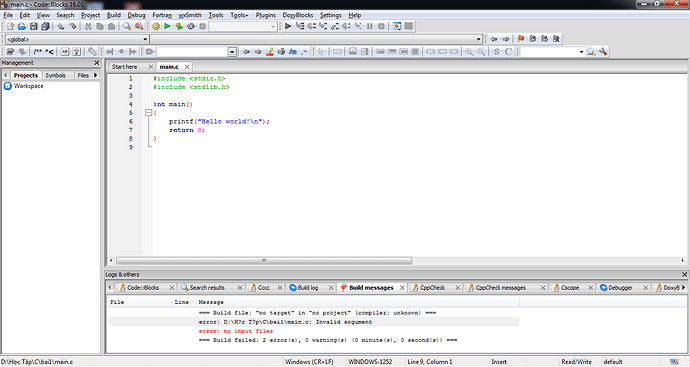The height and width of the screenshot is (367, 690).
Task: Switch to the Build log tab
Action: click(308, 287)
